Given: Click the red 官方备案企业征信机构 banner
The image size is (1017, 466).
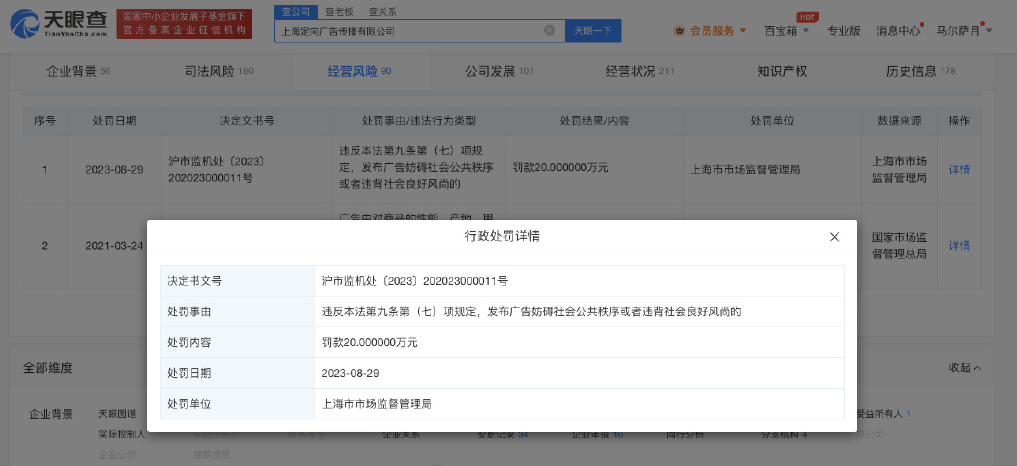Looking at the screenshot, I should point(184,23).
